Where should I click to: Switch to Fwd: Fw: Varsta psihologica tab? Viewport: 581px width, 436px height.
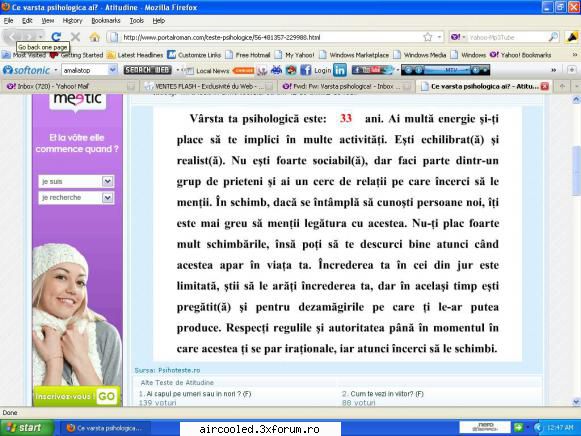[346, 86]
